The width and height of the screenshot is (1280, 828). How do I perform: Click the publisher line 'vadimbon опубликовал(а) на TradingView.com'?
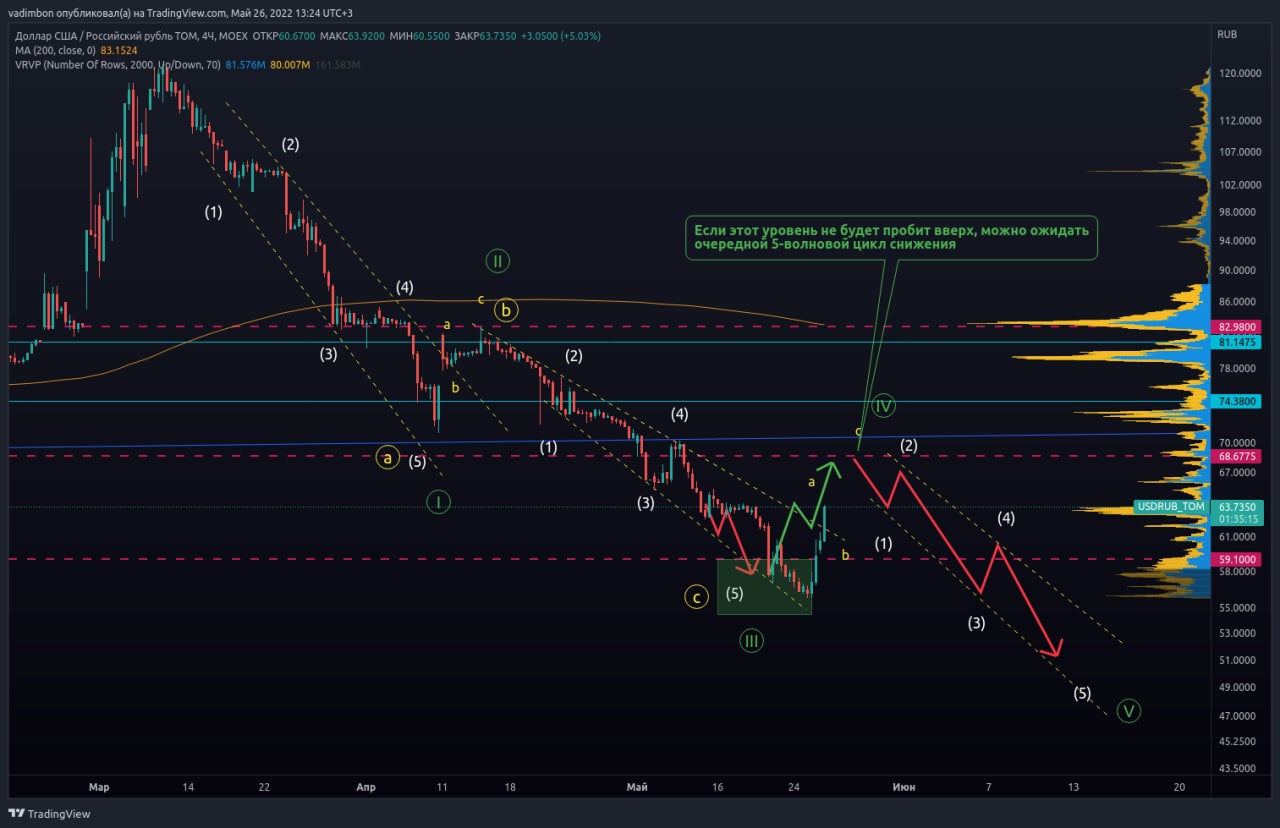click(116, 13)
